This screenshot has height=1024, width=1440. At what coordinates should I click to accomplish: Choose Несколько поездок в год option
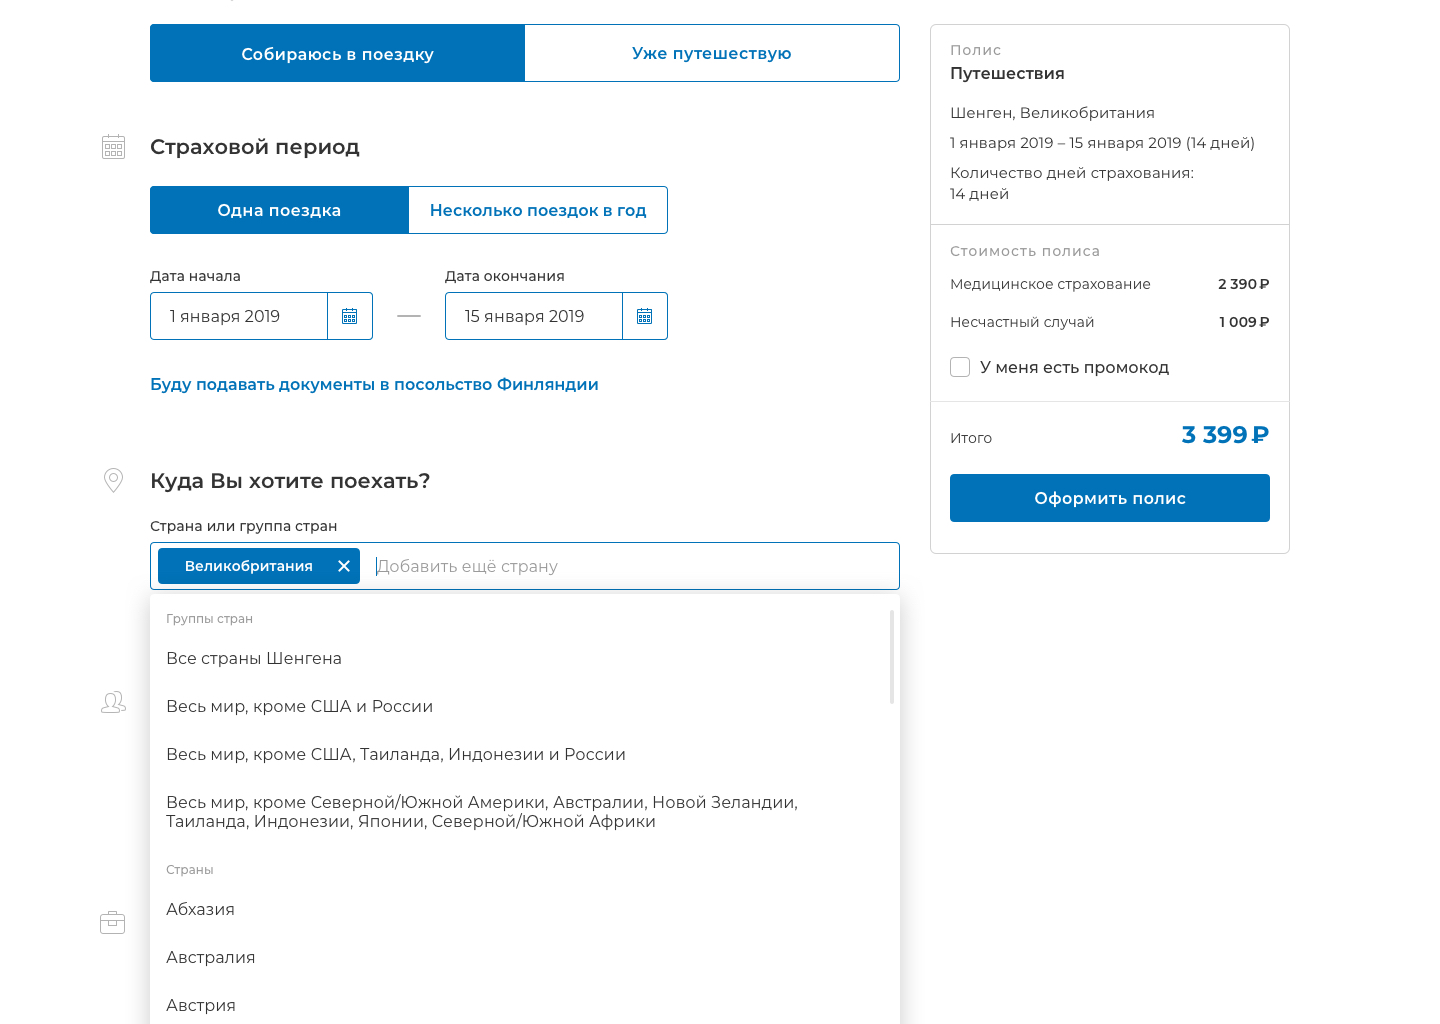(538, 210)
